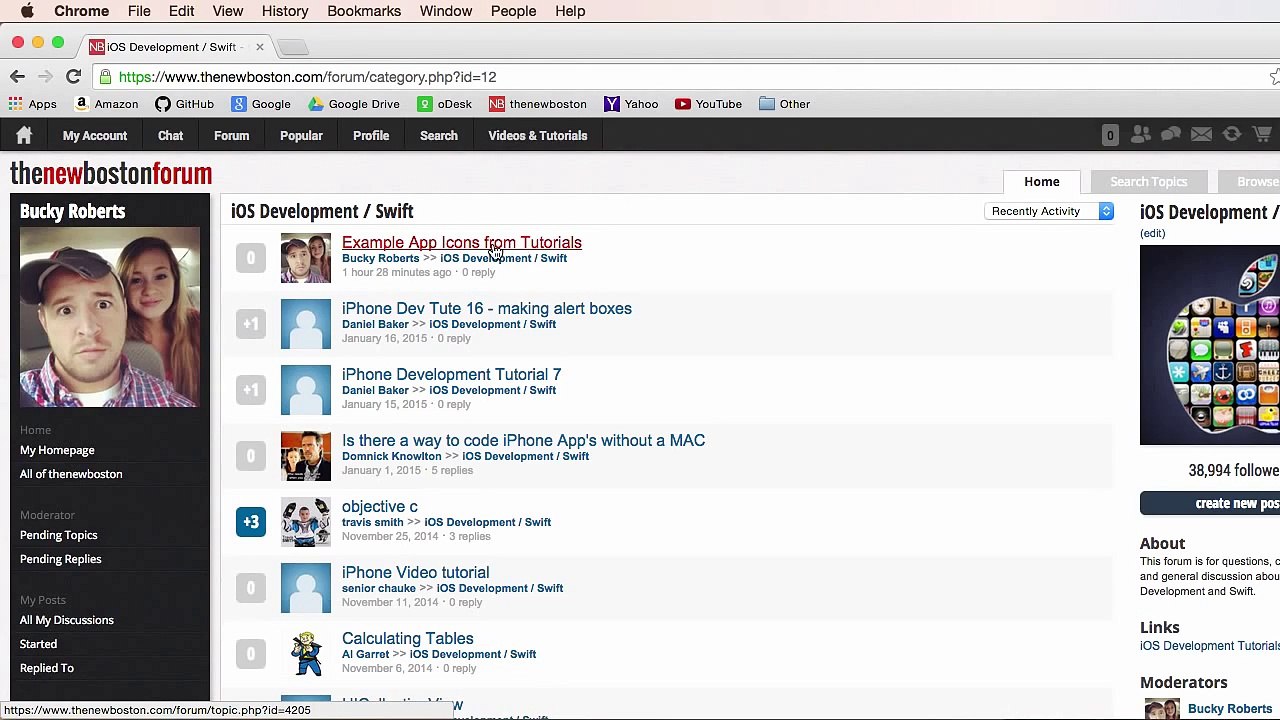Click the browser address bar URL
Image resolution: width=1280 pixels, height=720 pixels.
[308, 77]
